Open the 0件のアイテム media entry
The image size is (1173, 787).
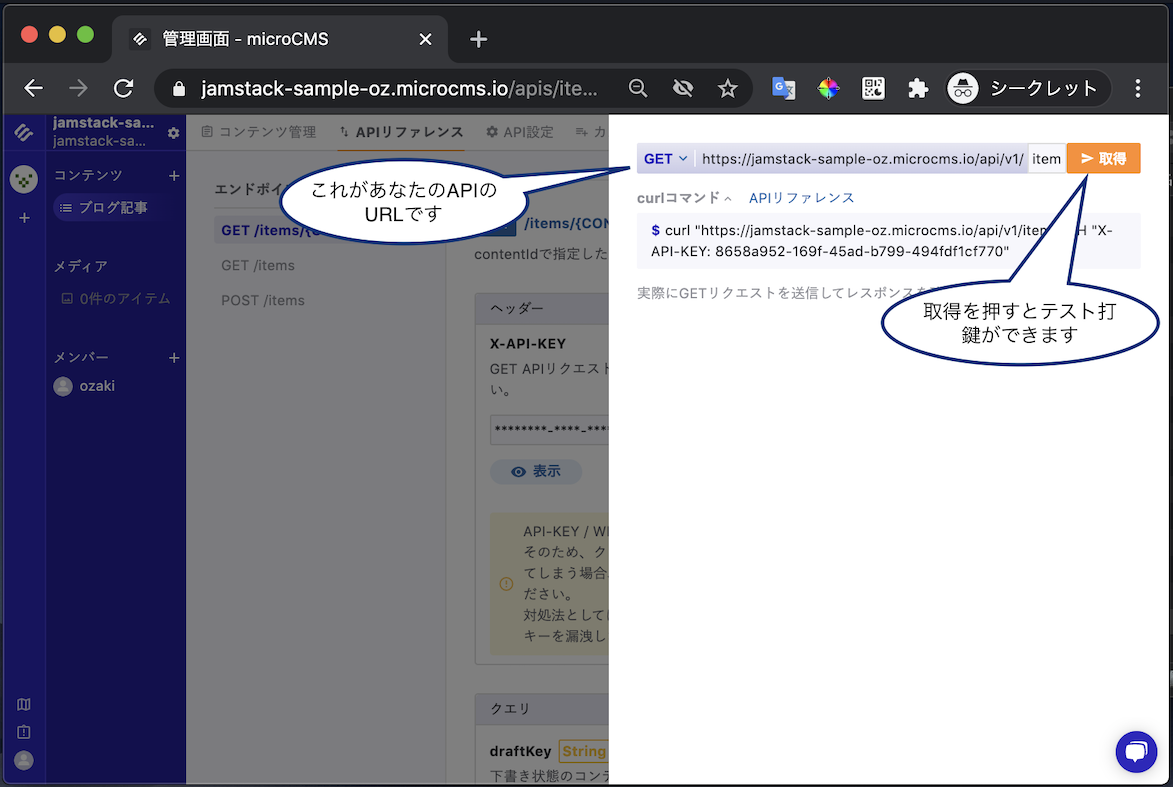point(116,298)
